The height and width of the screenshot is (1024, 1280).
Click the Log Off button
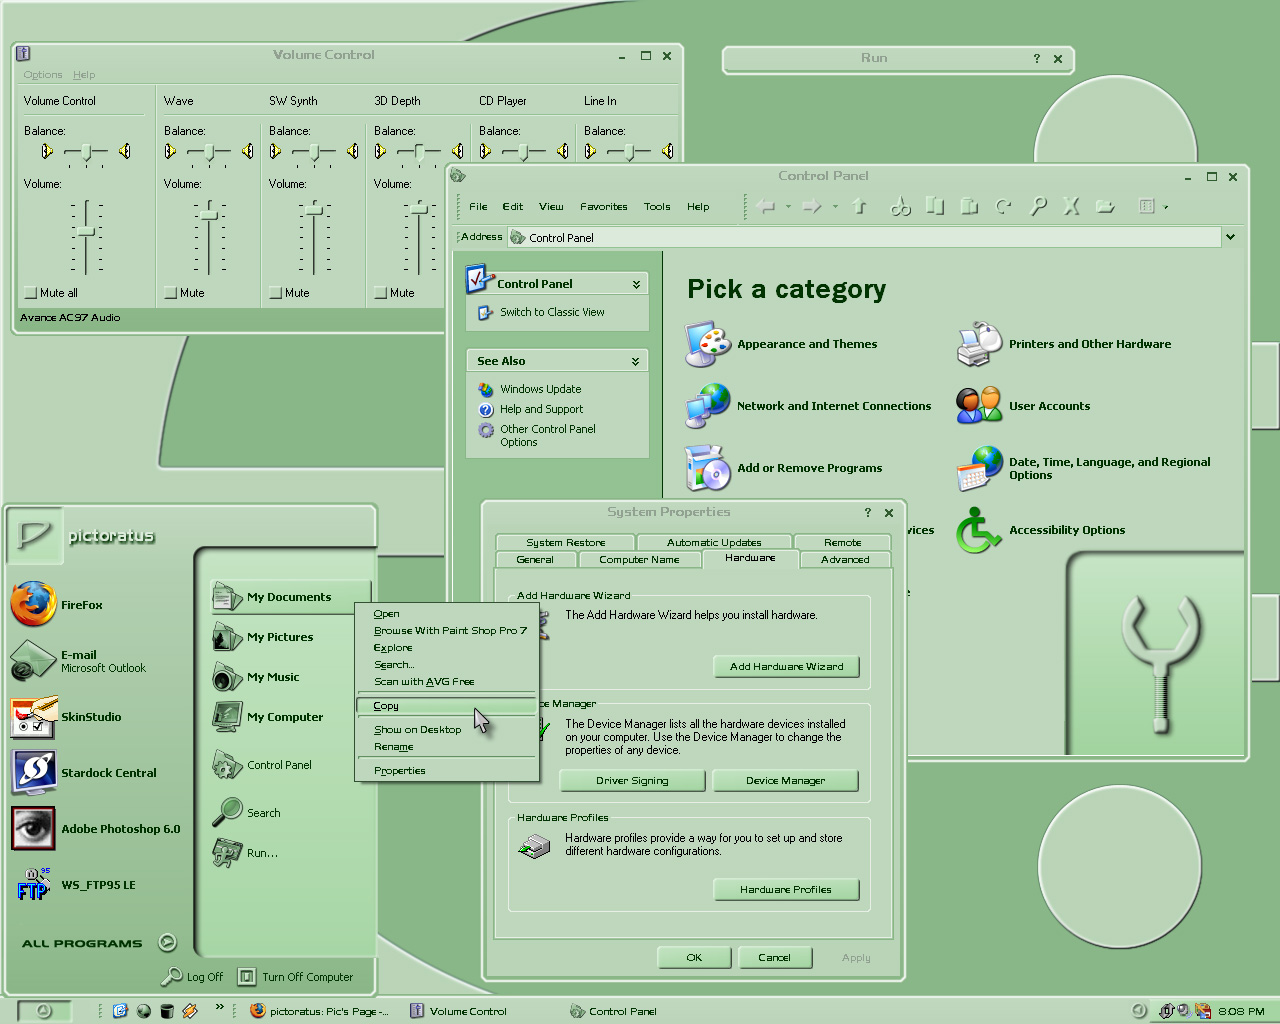point(193,977)
